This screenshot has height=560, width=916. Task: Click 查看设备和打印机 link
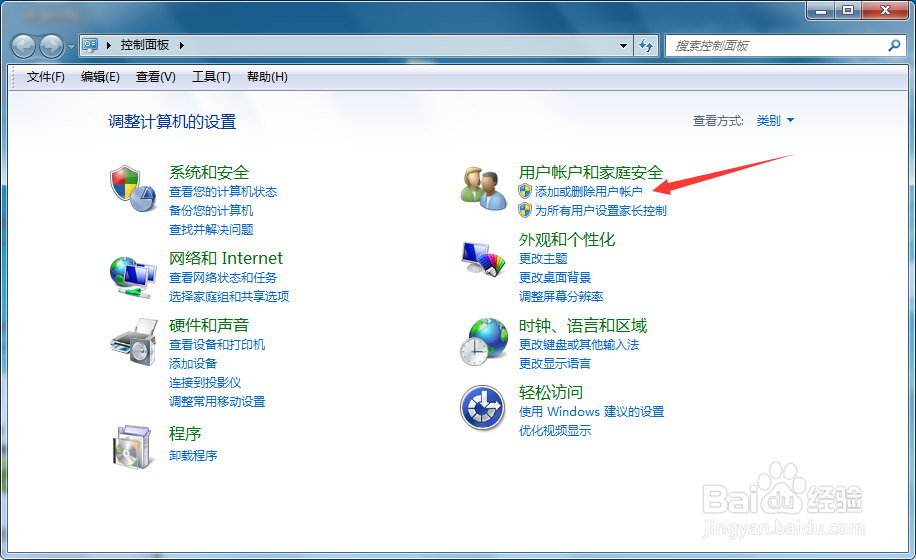217,345
